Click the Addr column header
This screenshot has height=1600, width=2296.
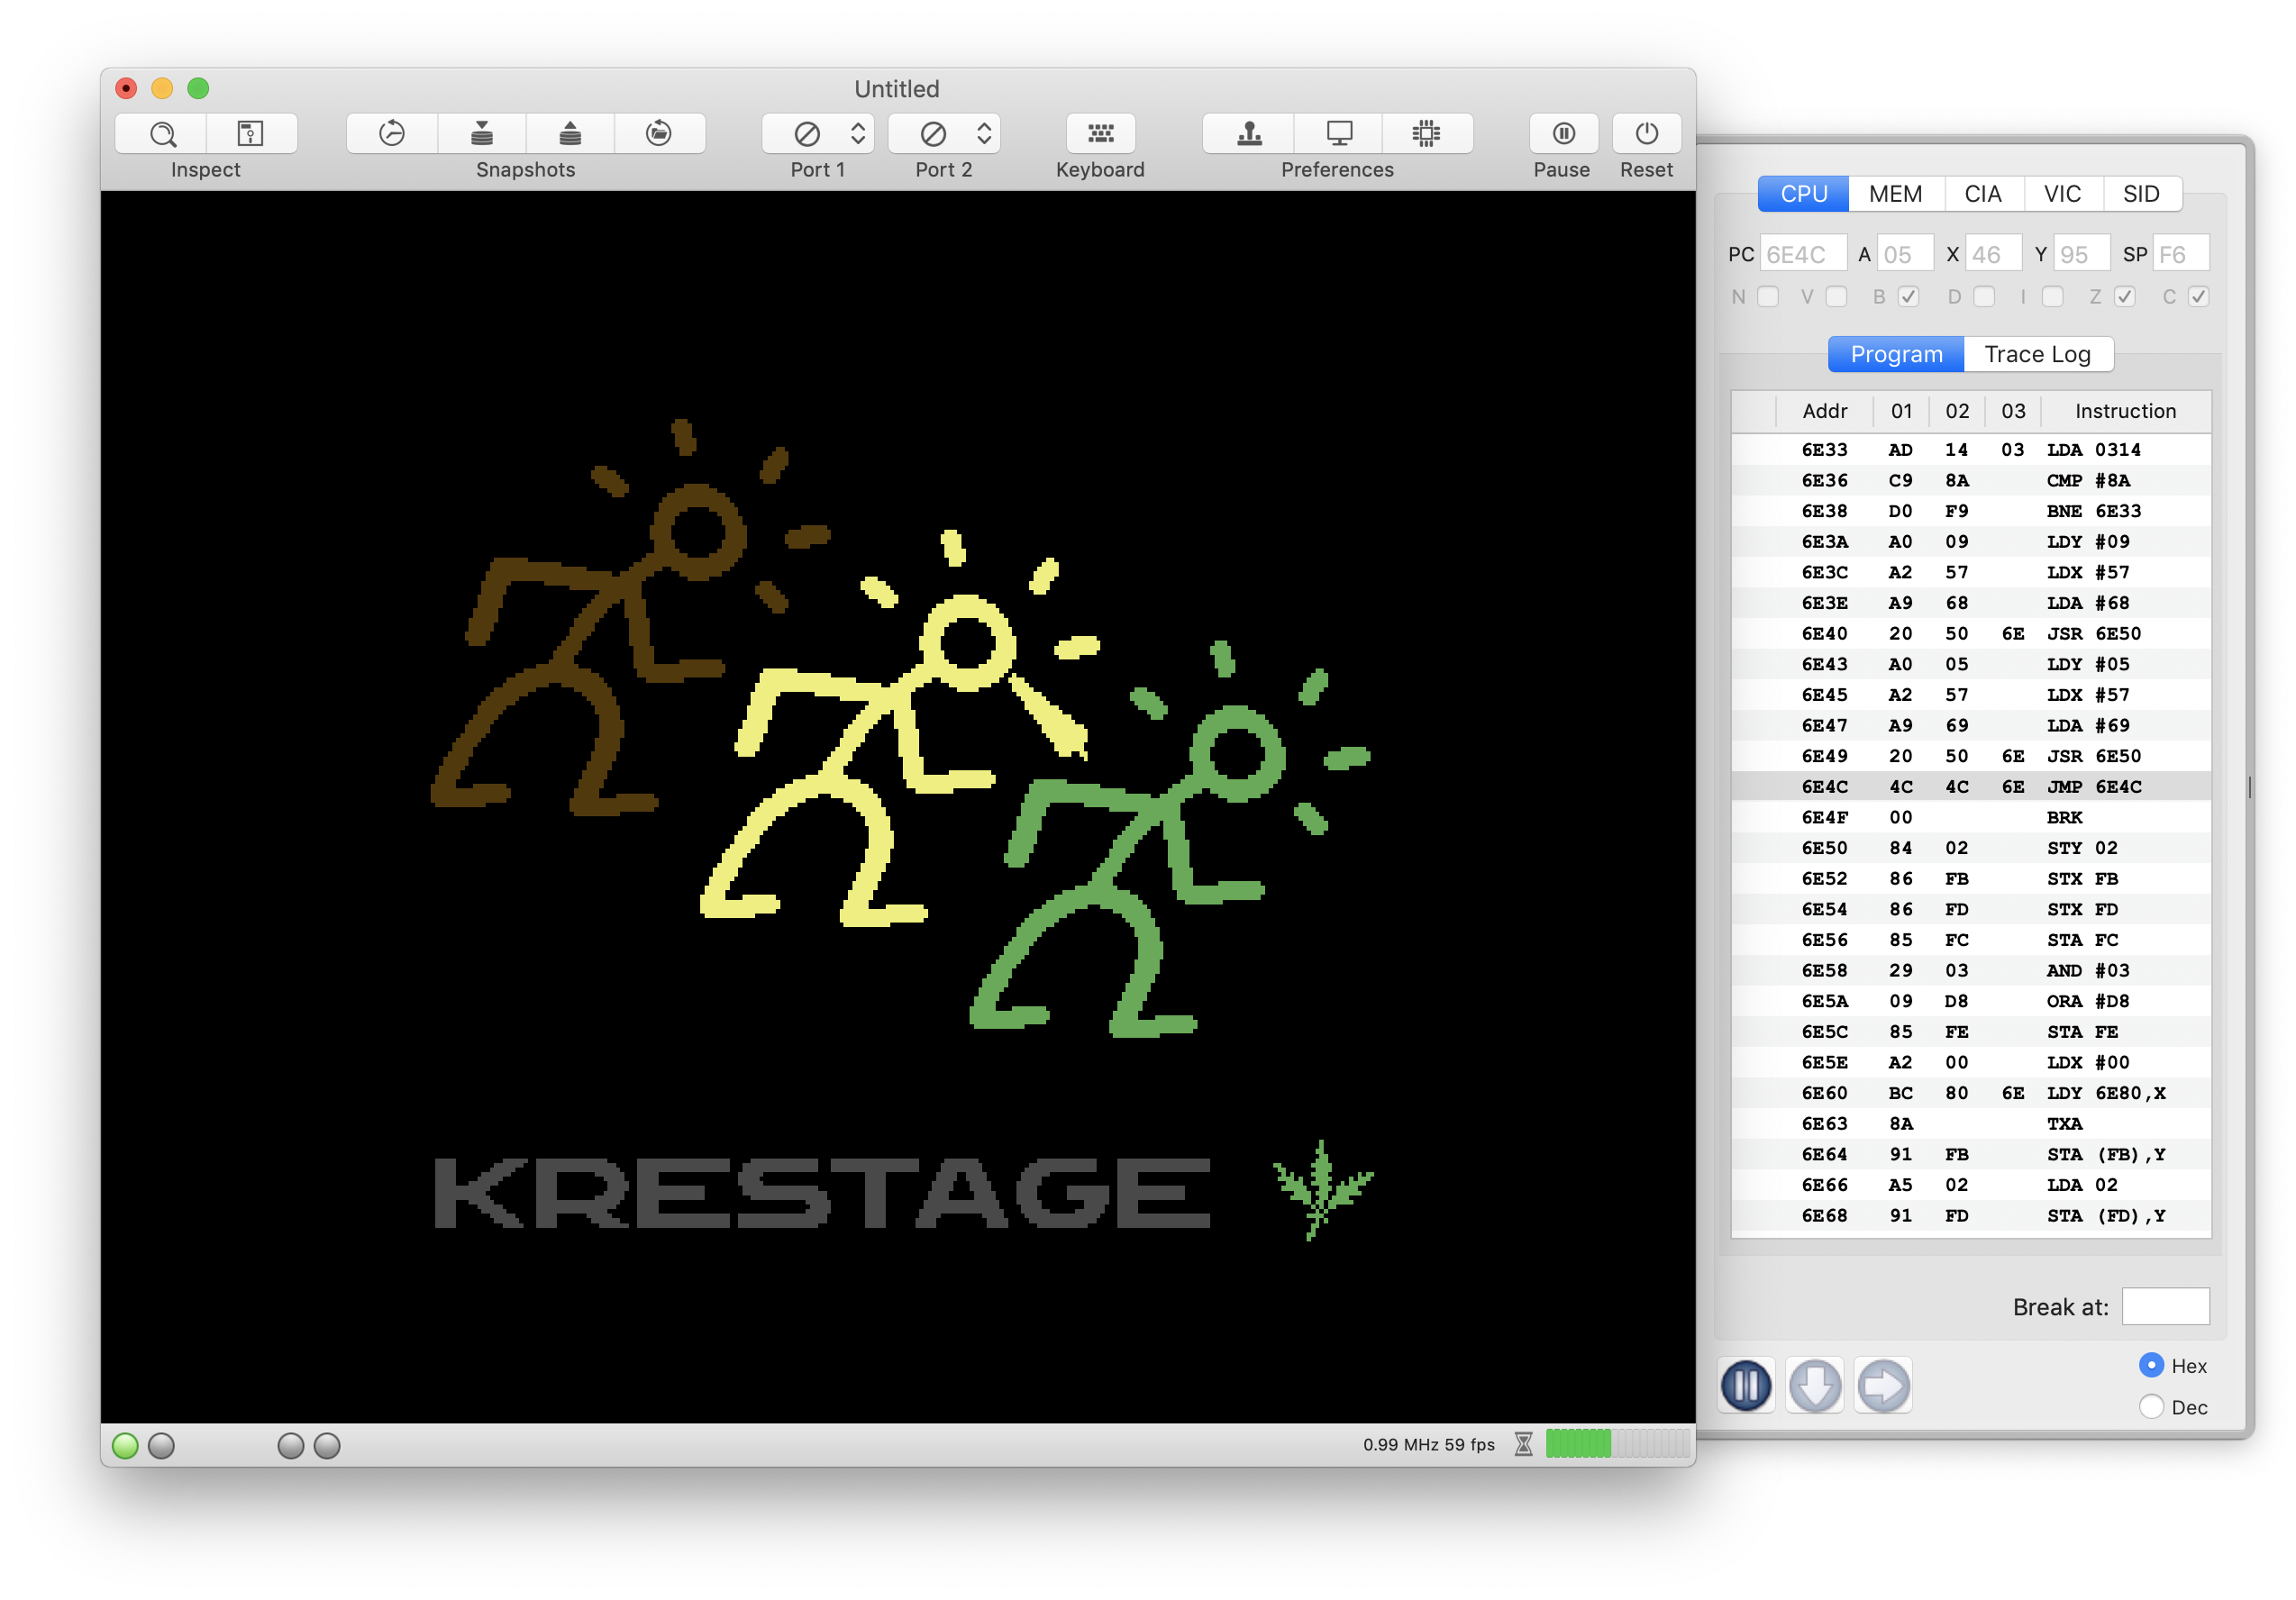[x=1824, y=411]
